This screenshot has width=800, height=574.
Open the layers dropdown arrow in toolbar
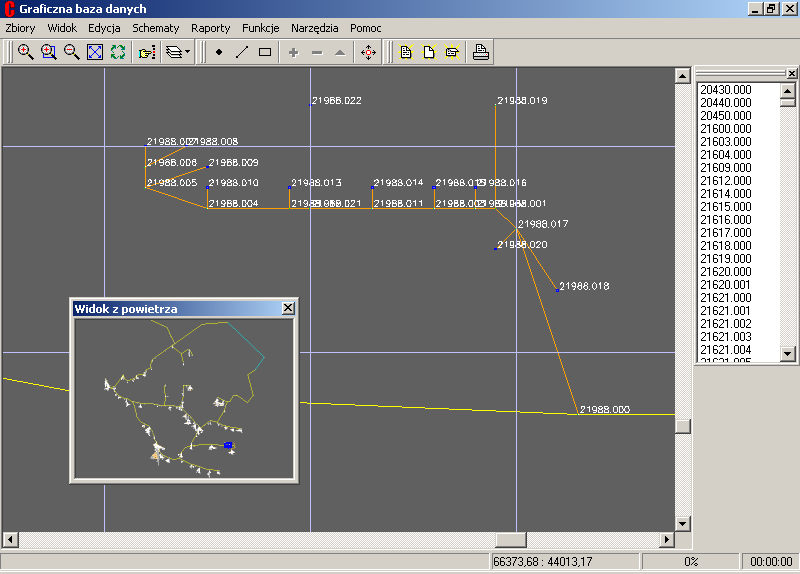(x=188, y=52)
